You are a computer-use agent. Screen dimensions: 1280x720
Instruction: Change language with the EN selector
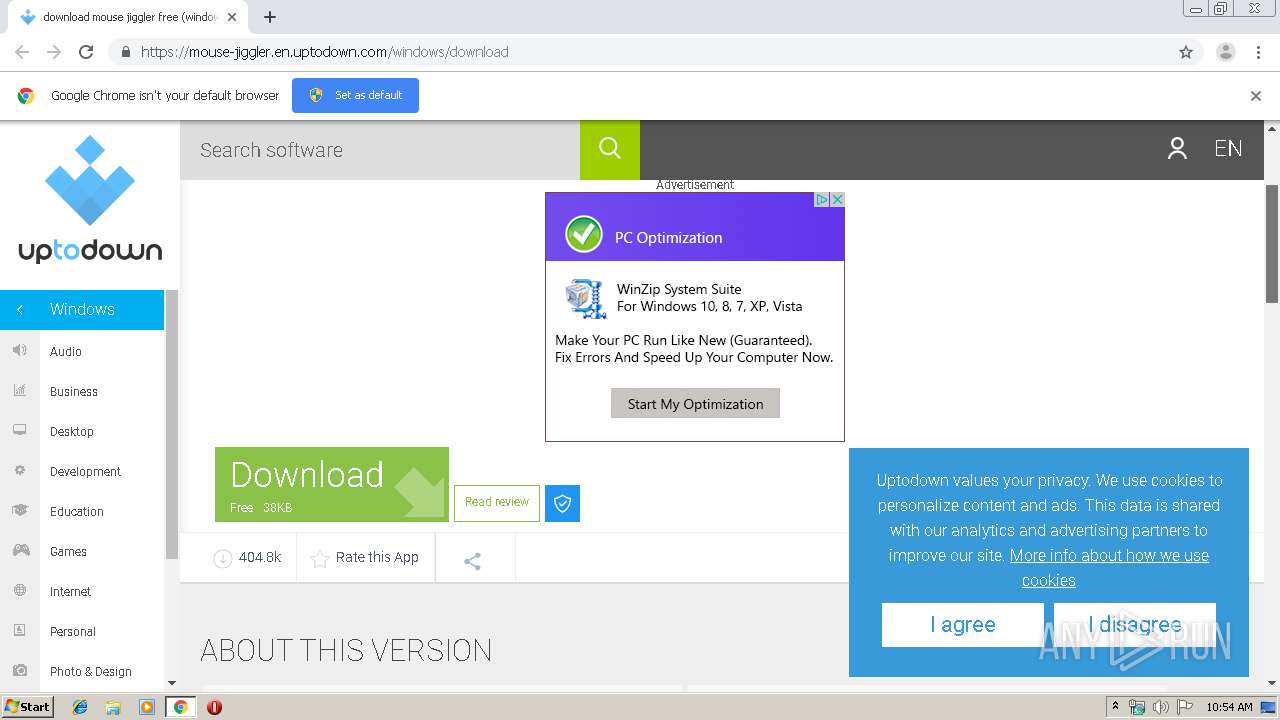click(1228, 149)
